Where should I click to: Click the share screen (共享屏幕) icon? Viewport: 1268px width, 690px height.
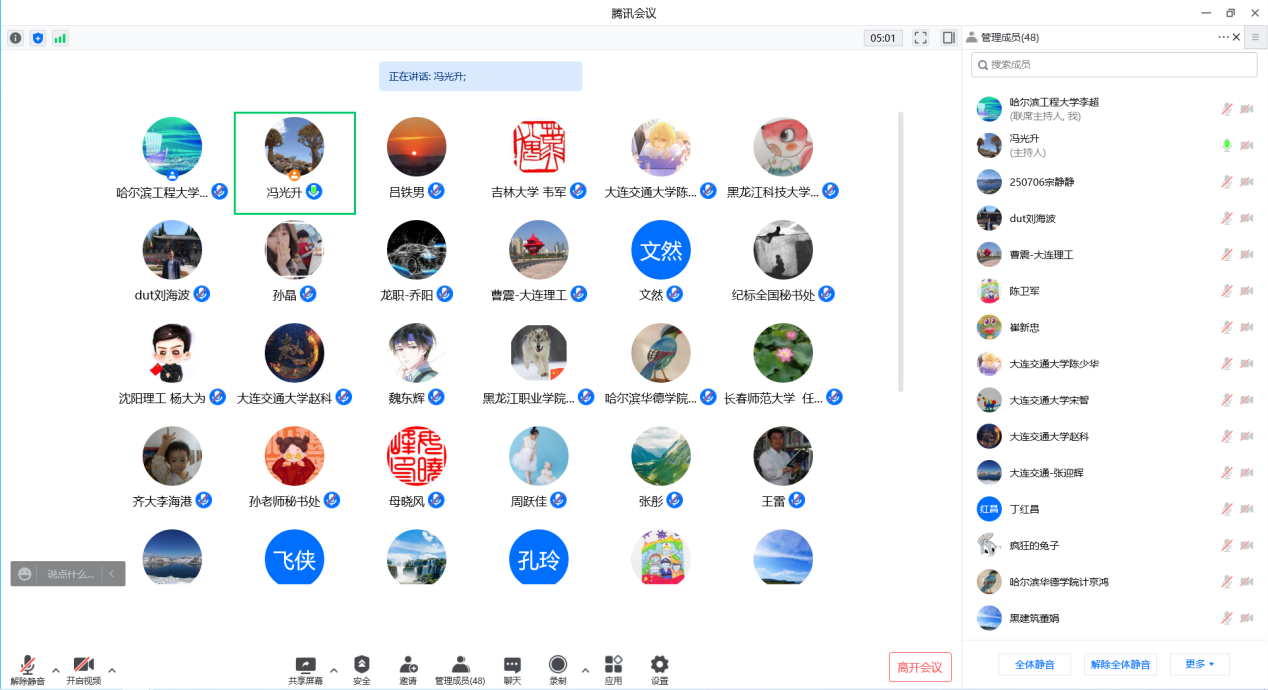[x=306, y=665]
